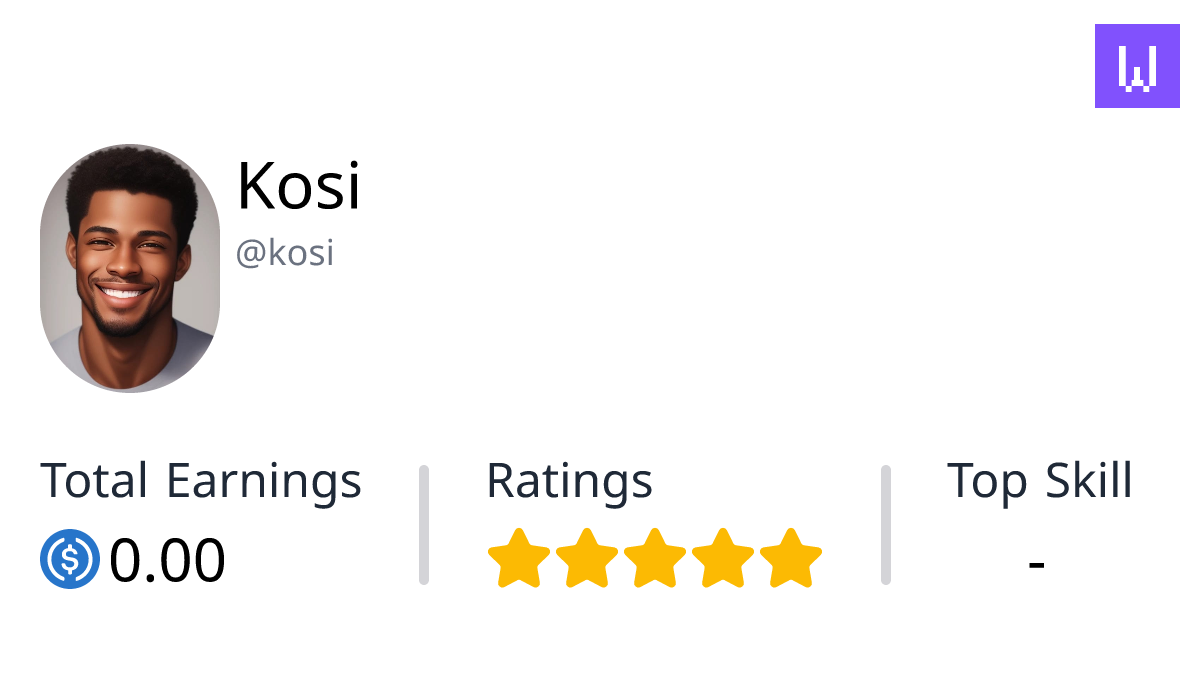
Task: Click the name Kosi
Action: [298, 186]
